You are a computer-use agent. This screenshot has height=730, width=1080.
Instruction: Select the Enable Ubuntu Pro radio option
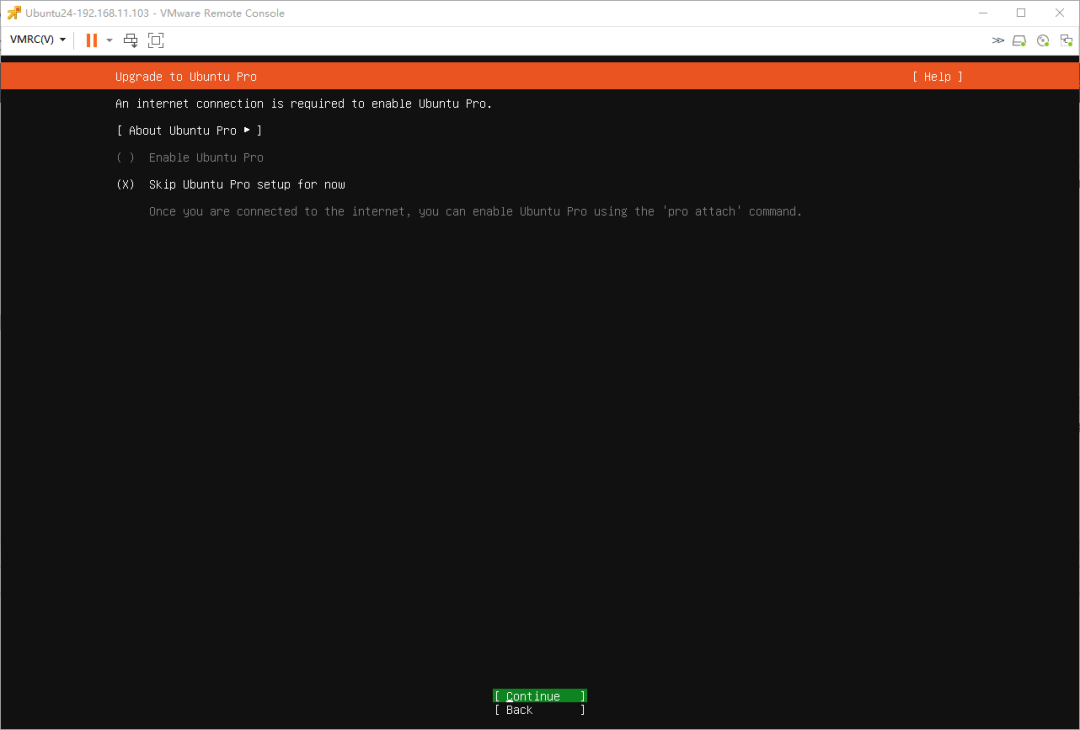tap(190, 157)
